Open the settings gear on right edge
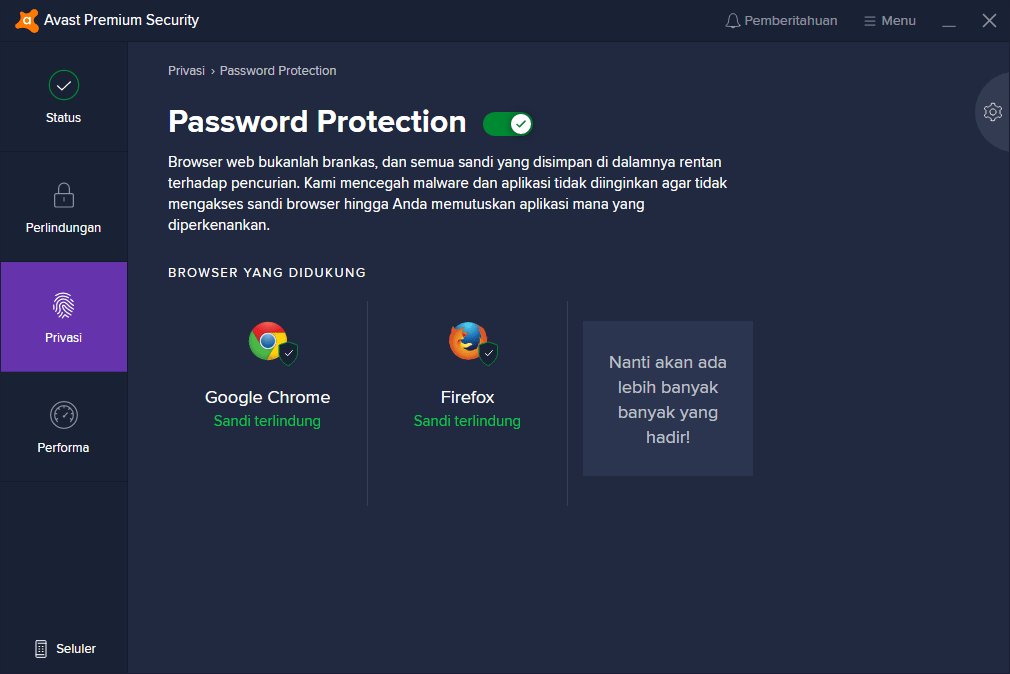The height and width of the screenshot is (674, 1010). [993, 112]
